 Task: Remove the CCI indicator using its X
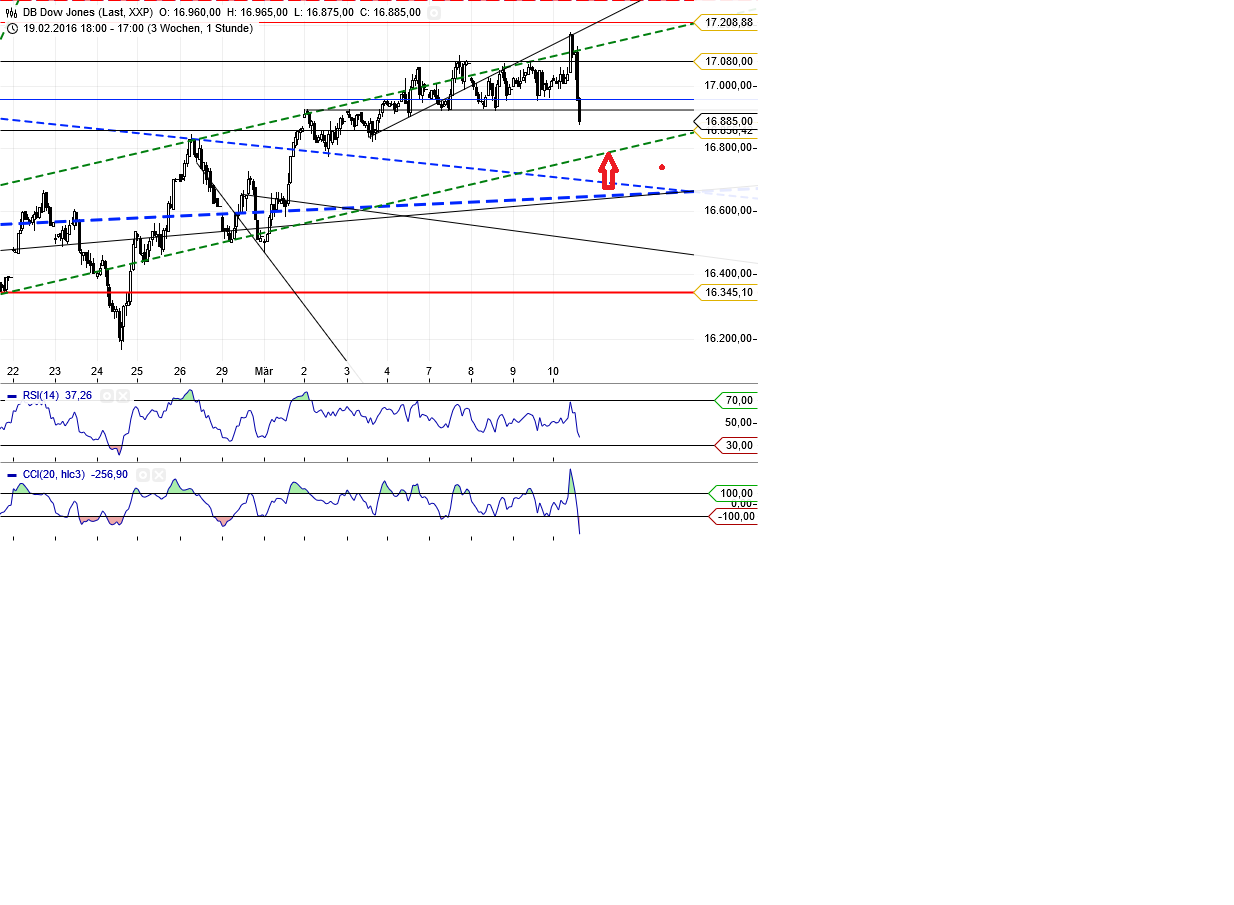[x=159, y=475]
